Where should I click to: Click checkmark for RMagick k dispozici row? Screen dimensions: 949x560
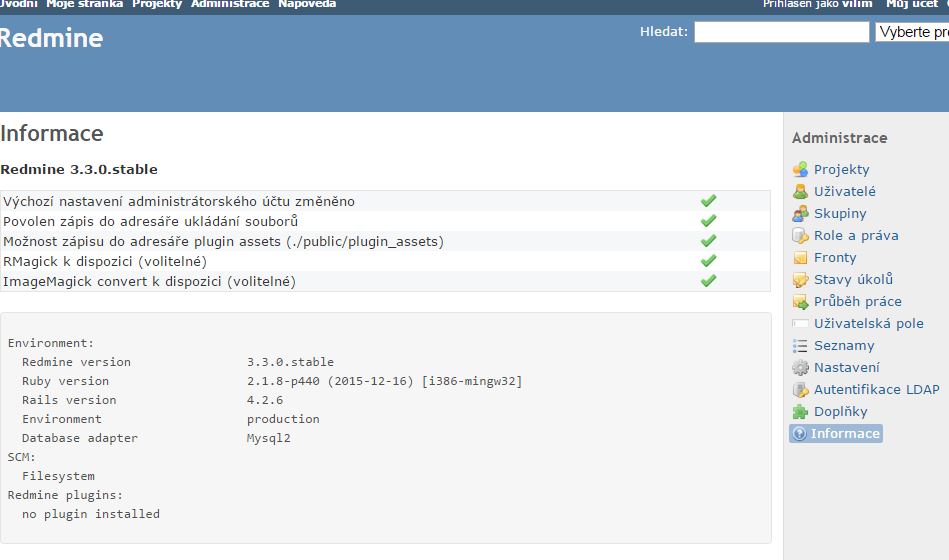708,260
